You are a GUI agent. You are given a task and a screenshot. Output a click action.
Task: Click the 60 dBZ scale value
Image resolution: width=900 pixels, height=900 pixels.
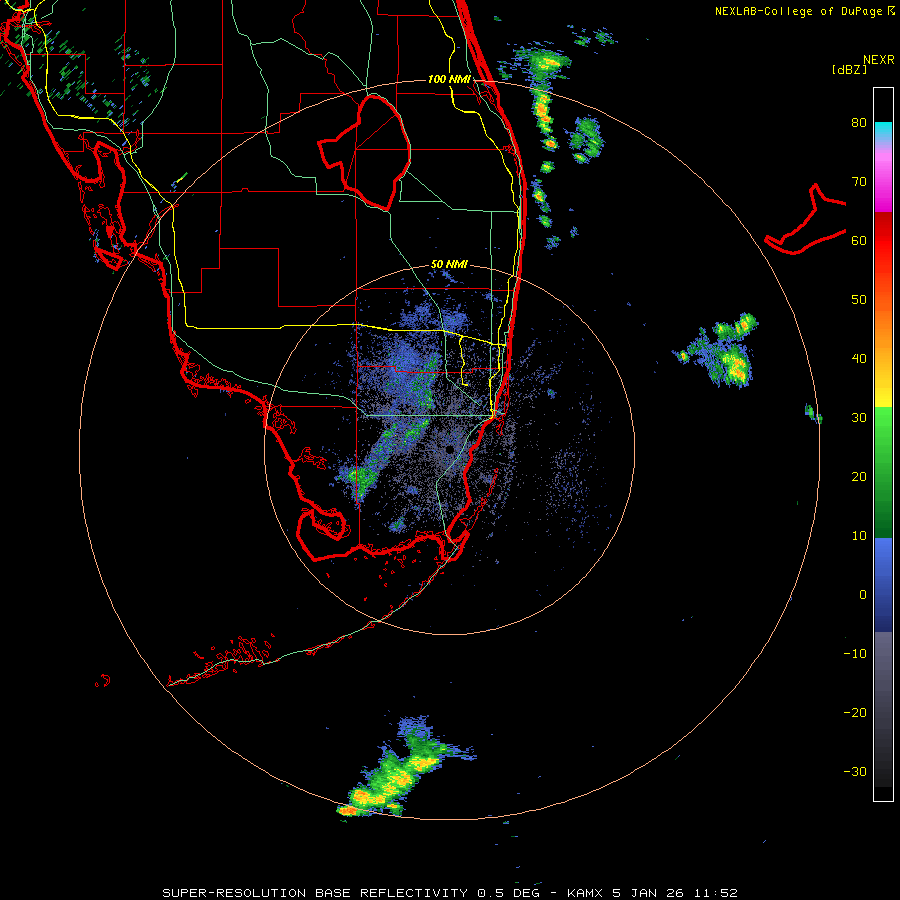[x=859, y=240]
